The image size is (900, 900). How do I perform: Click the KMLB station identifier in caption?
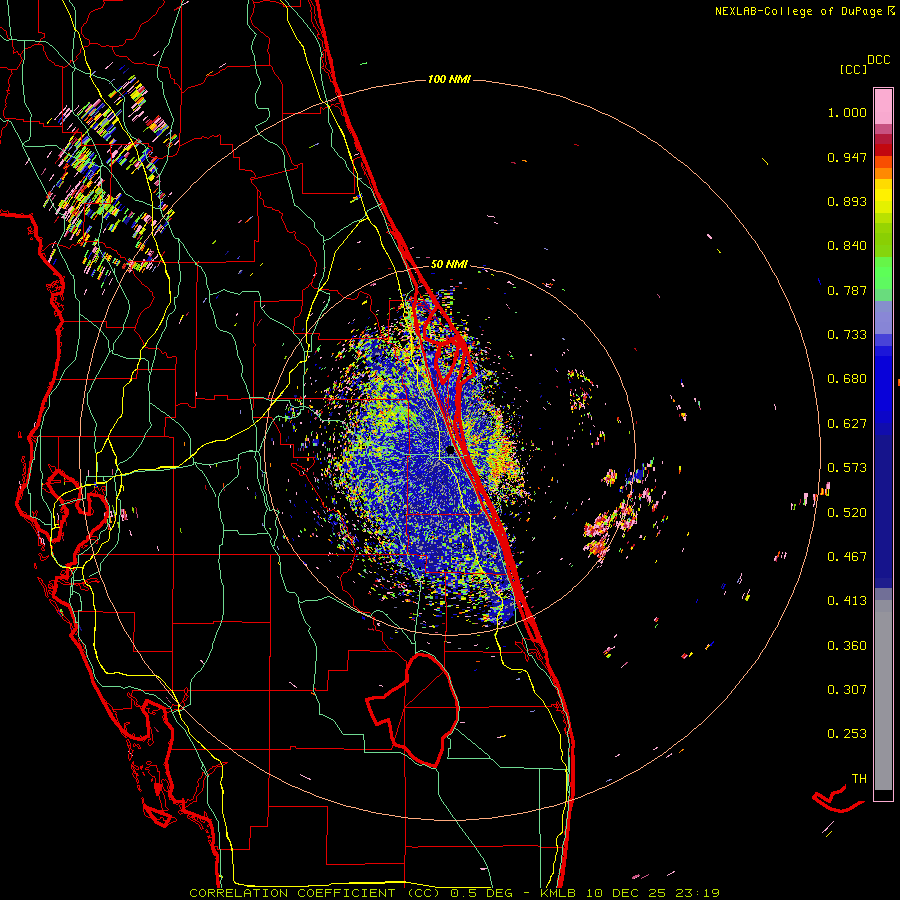click(560, 893)
